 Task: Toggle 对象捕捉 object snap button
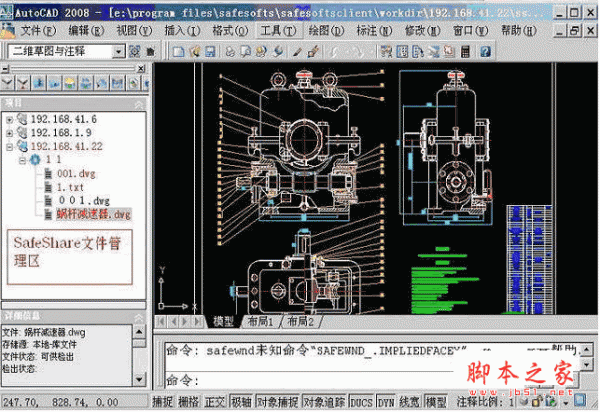click(277, 402)
